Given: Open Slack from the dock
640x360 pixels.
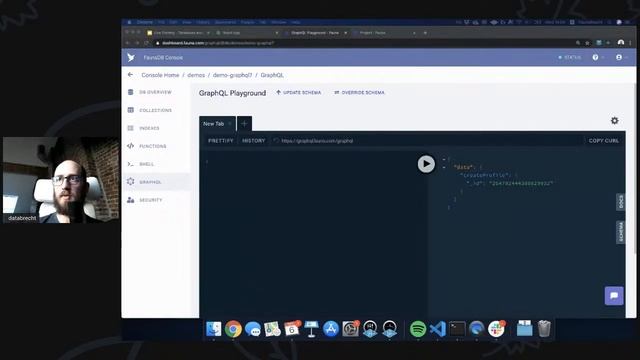Looking at the screenshot, I should 496,329.
